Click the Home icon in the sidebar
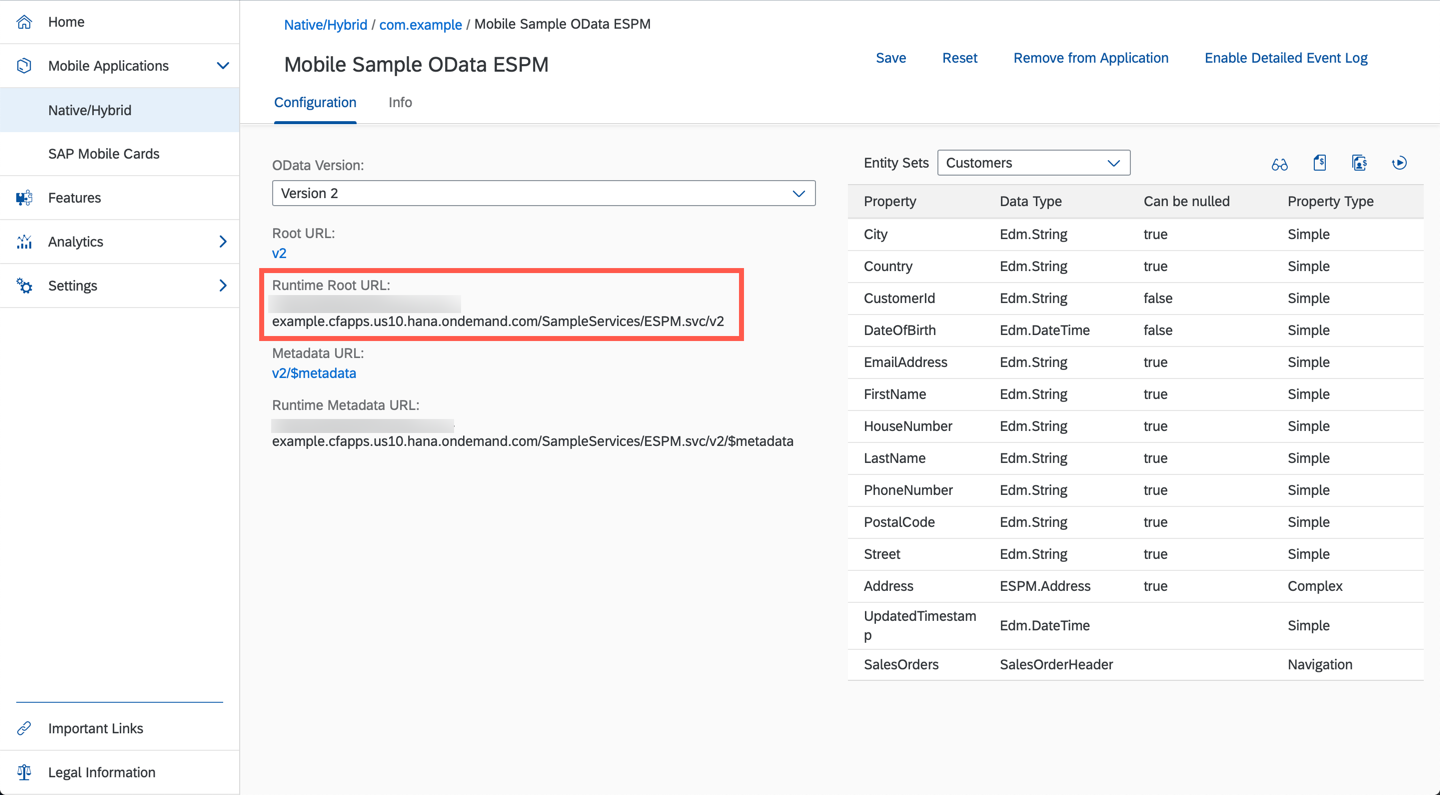Screen dimensions: 1440x795 [x=24, y=22]
